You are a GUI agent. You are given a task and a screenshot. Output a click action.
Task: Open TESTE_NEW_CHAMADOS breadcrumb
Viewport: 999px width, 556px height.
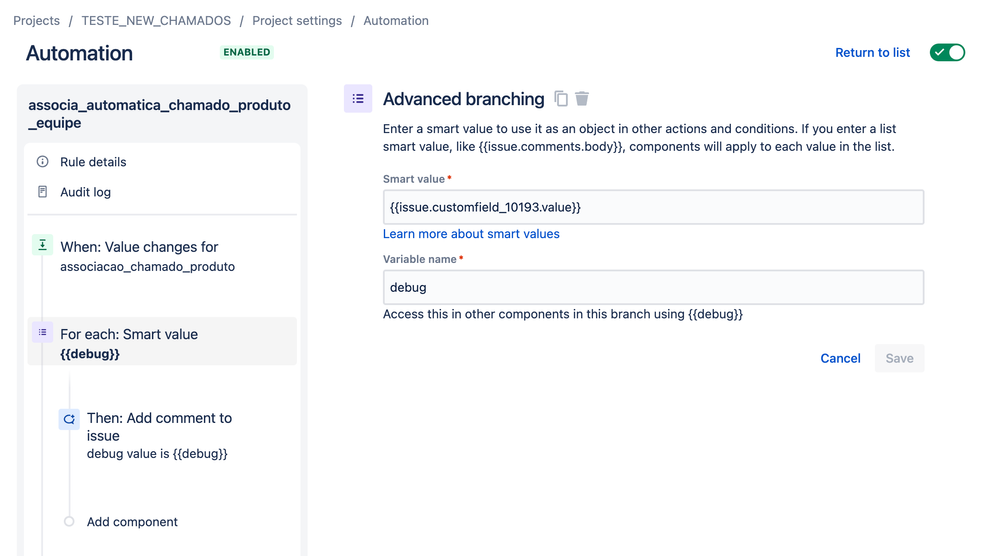coord(156,20)
